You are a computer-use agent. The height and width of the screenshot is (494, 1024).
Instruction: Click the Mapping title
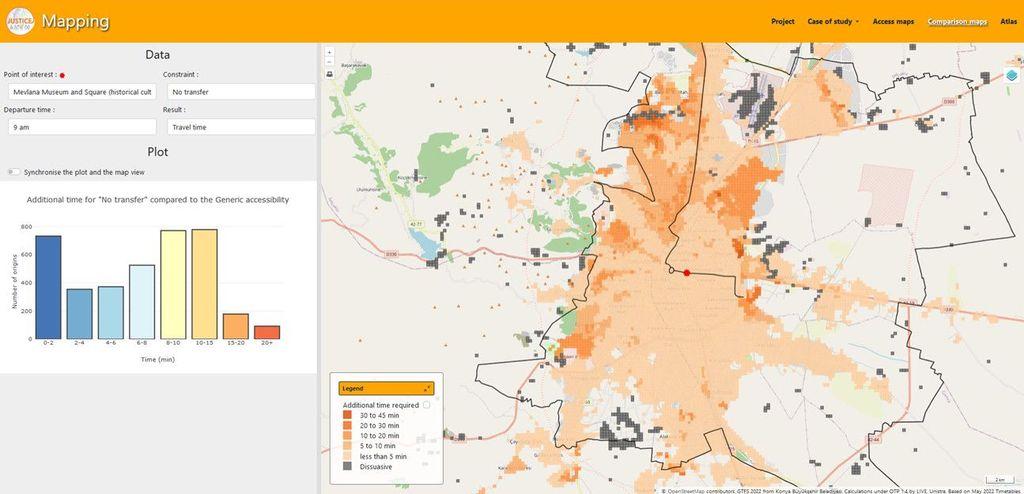pos(76,21)
